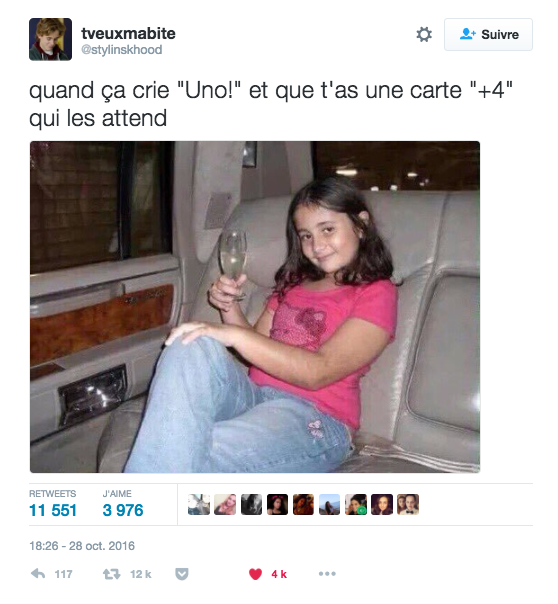The image size is (558, 604).
Task: Reply to the tweet with arrow icon
Action: (x=38, y=574)
